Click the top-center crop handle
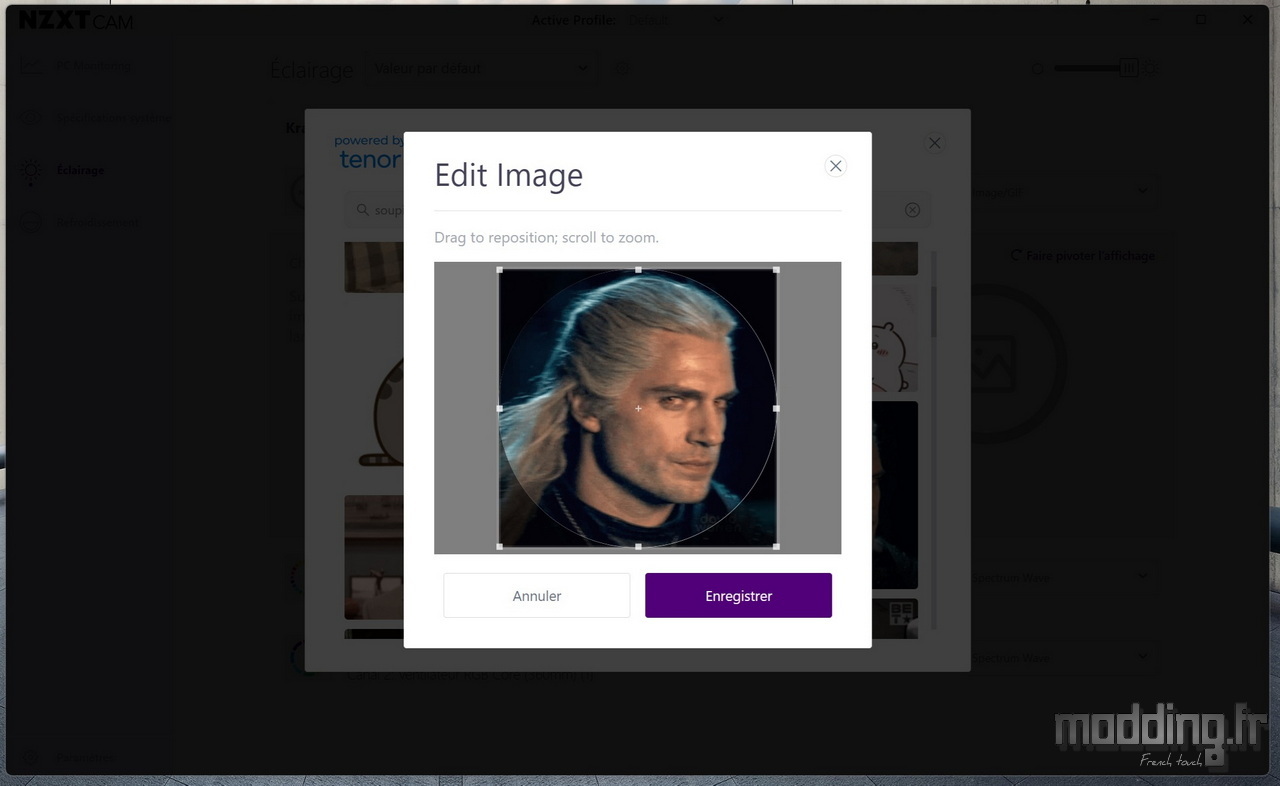The width and height of the screenshot is (1280, 786). coord(638,270)
